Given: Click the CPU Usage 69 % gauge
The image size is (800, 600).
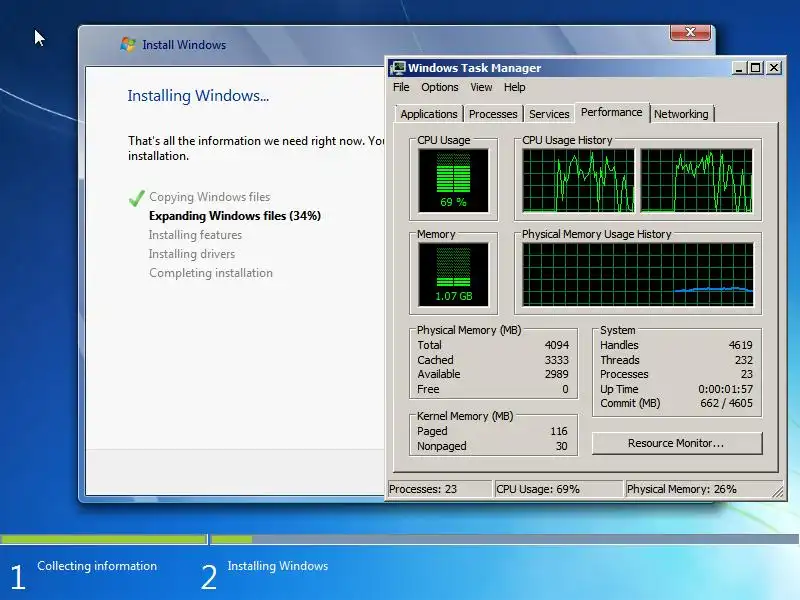Looking at the screenshot, I should click(453, 181).
